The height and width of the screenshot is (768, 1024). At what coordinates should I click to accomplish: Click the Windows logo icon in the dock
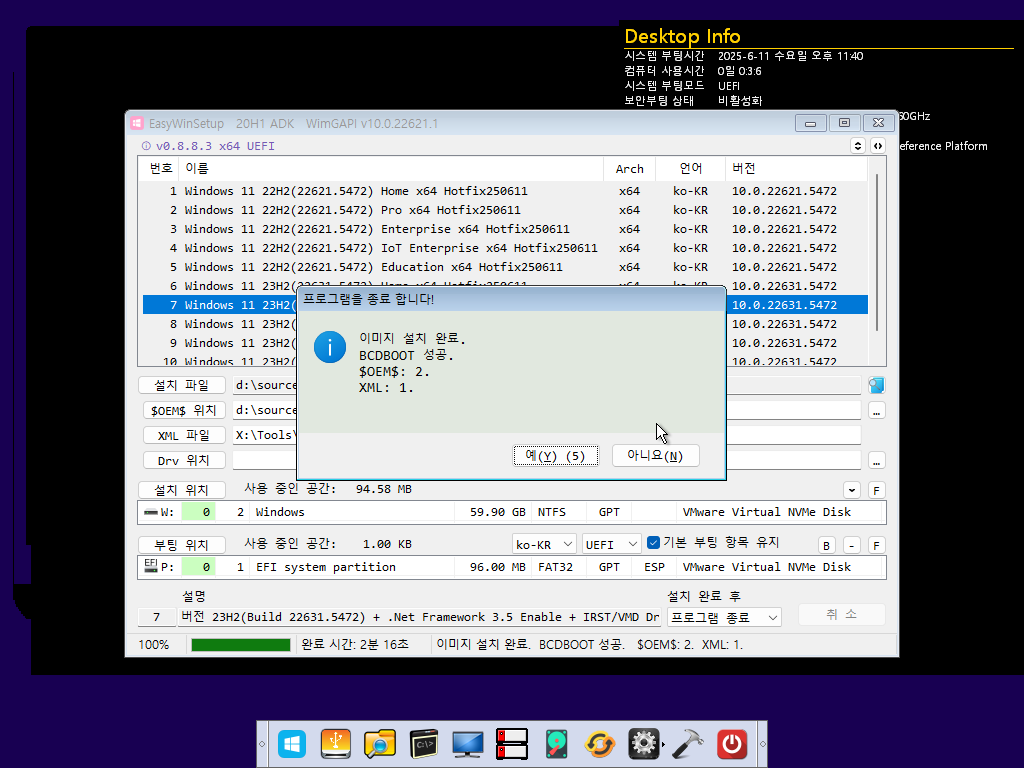292,744
